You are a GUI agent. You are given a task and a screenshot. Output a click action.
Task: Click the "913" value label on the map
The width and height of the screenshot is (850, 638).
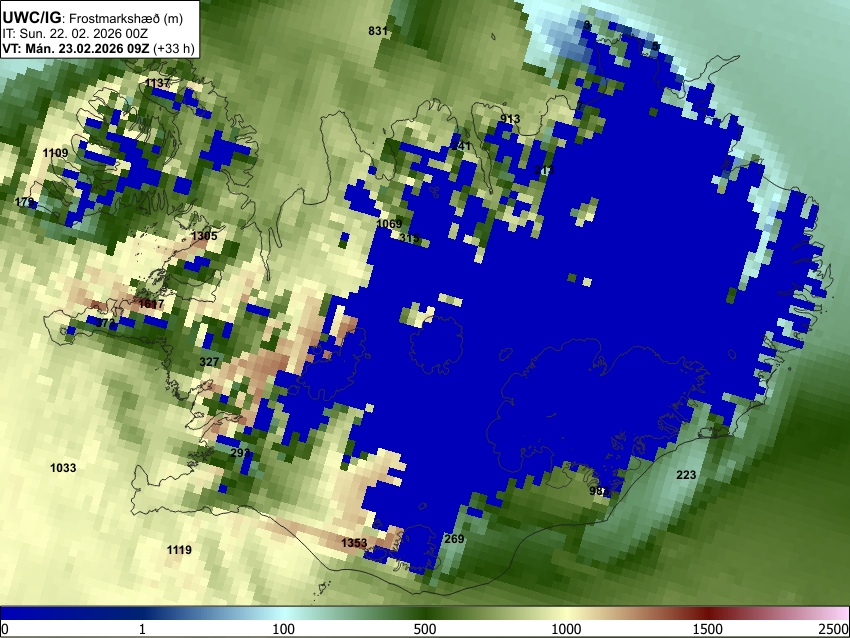click(x=510, y=119)
